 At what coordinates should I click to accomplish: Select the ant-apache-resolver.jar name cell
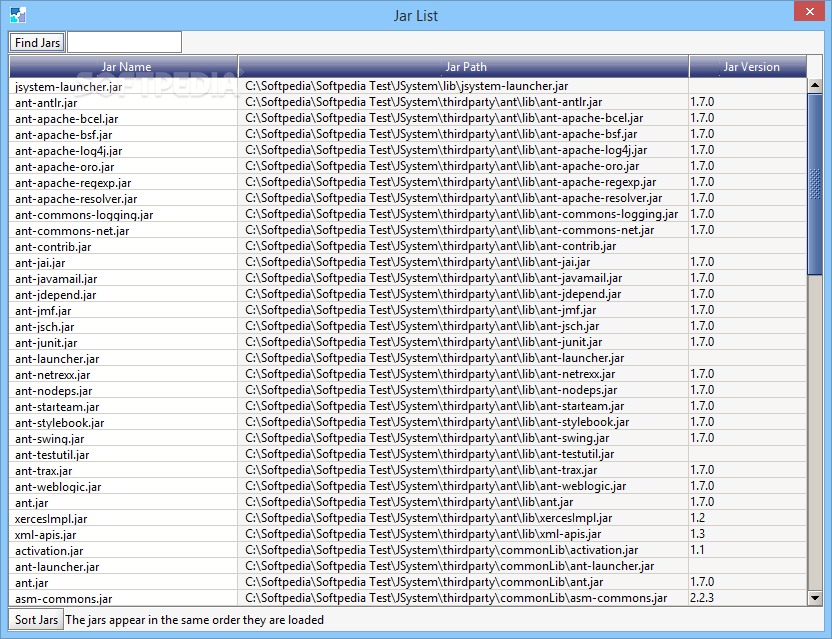tap(124, 198)
